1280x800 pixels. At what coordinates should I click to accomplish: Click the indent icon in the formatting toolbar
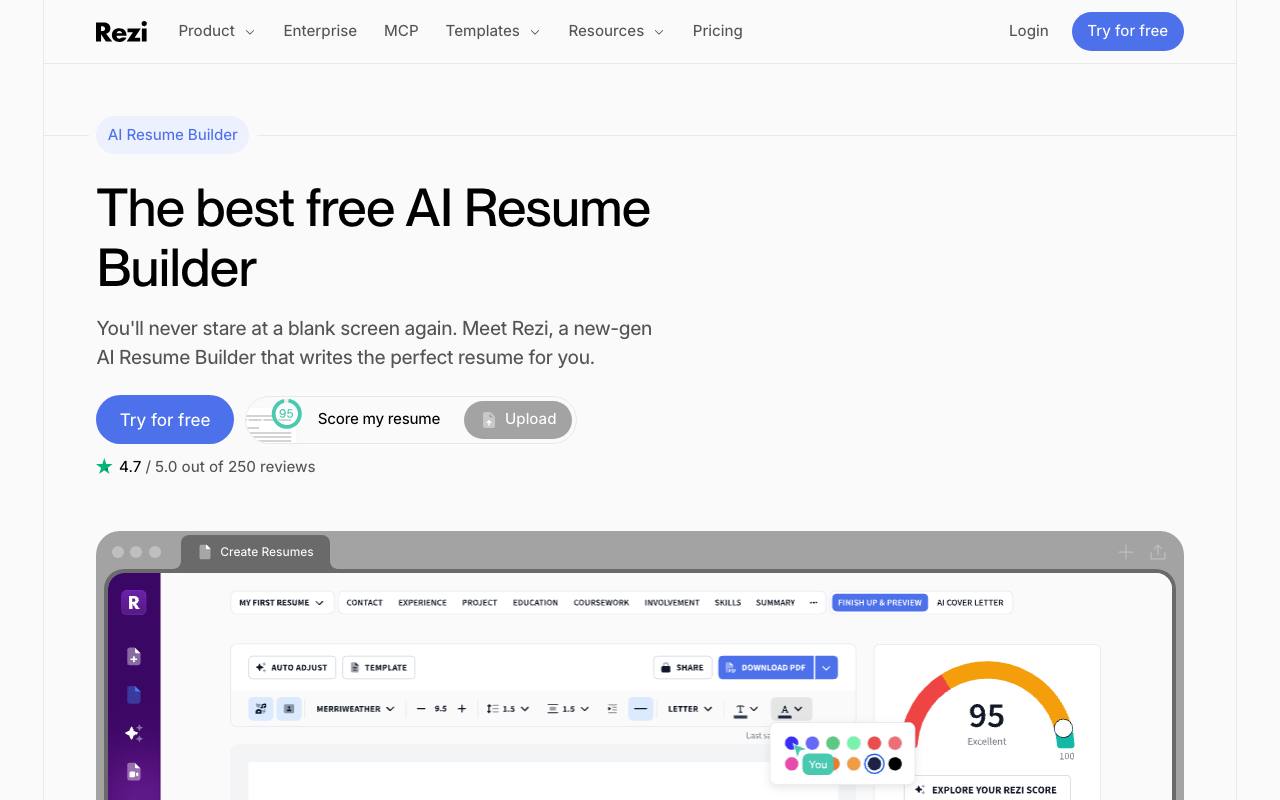point(612,709)
